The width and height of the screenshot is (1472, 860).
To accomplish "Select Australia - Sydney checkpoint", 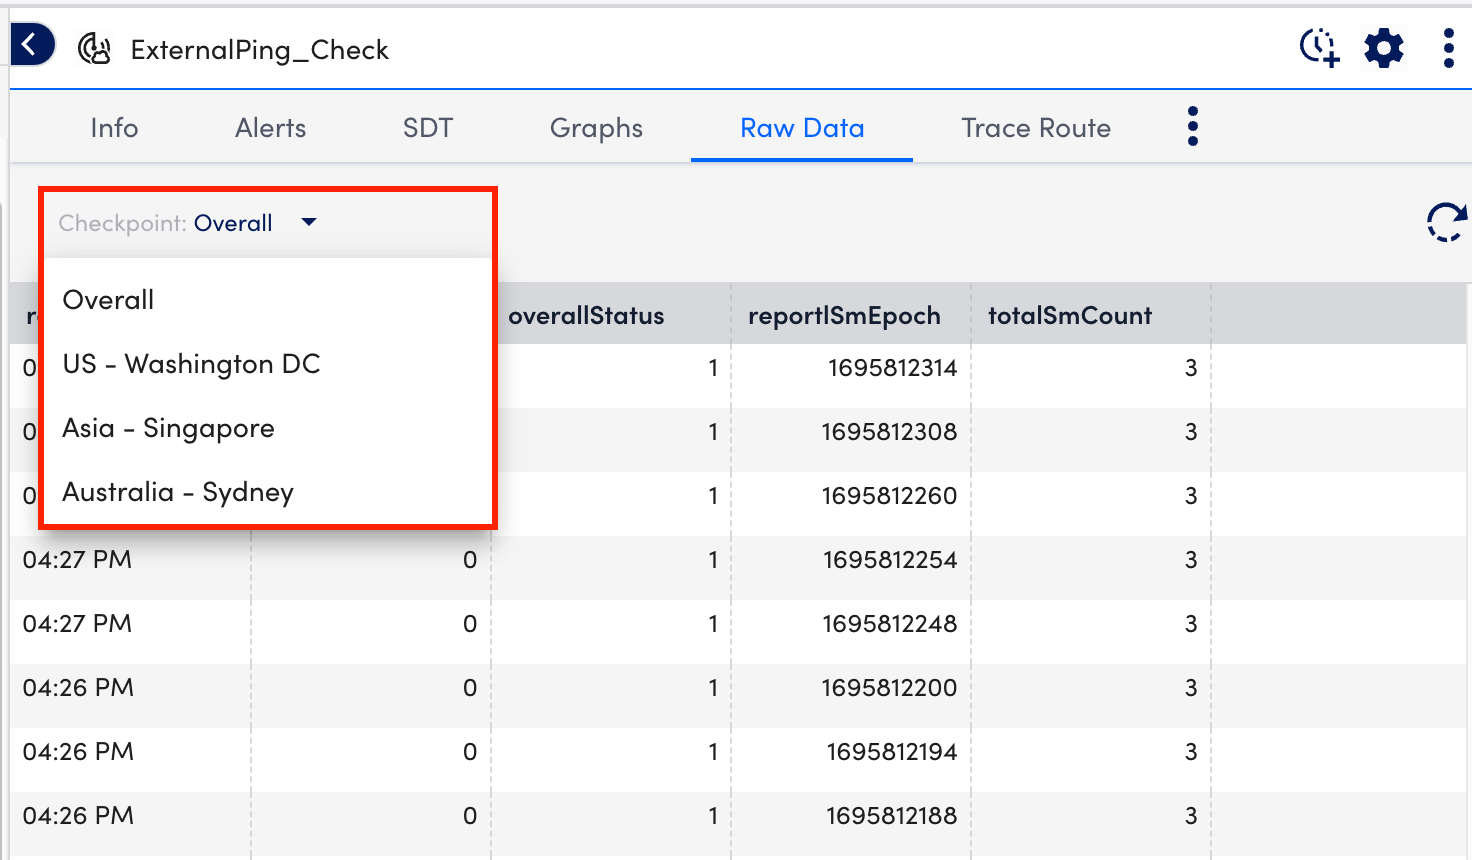I will [178, 492].
